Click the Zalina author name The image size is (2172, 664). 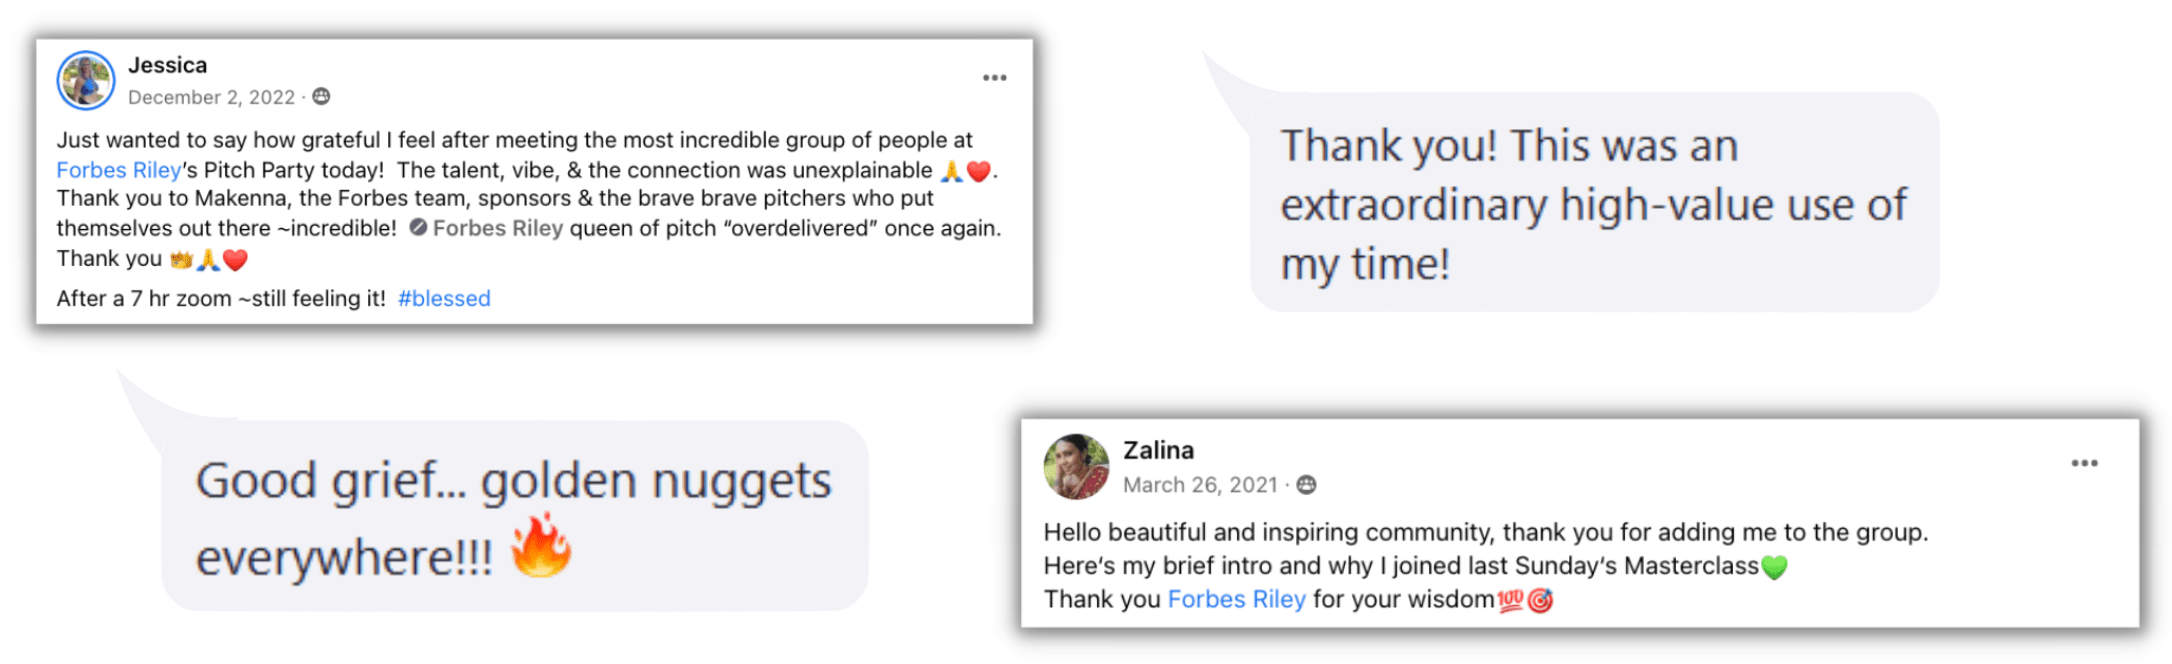1158,450
